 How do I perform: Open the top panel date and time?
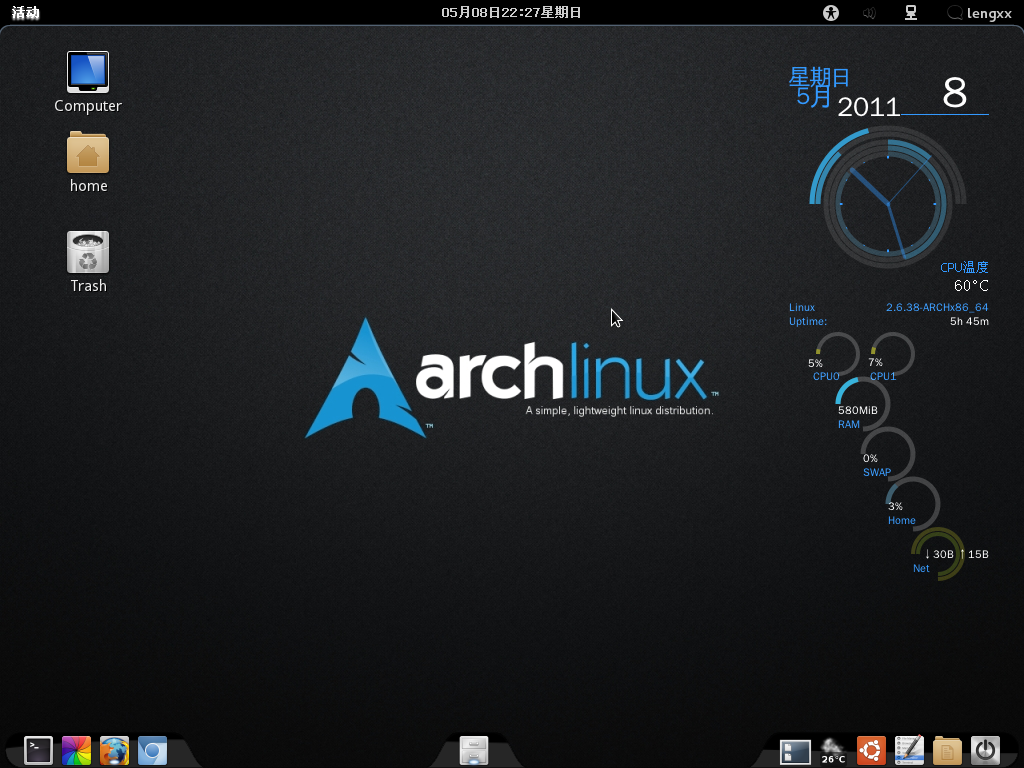pos(511,12)
